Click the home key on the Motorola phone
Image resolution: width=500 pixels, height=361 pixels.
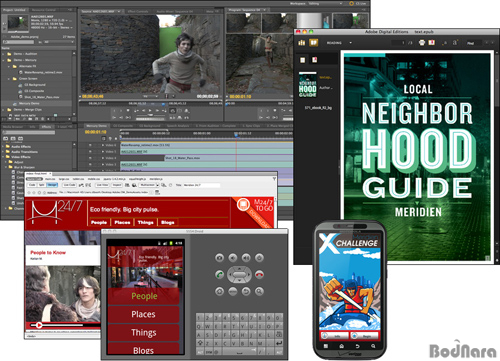pyautogui.click(x=341, y=346)
